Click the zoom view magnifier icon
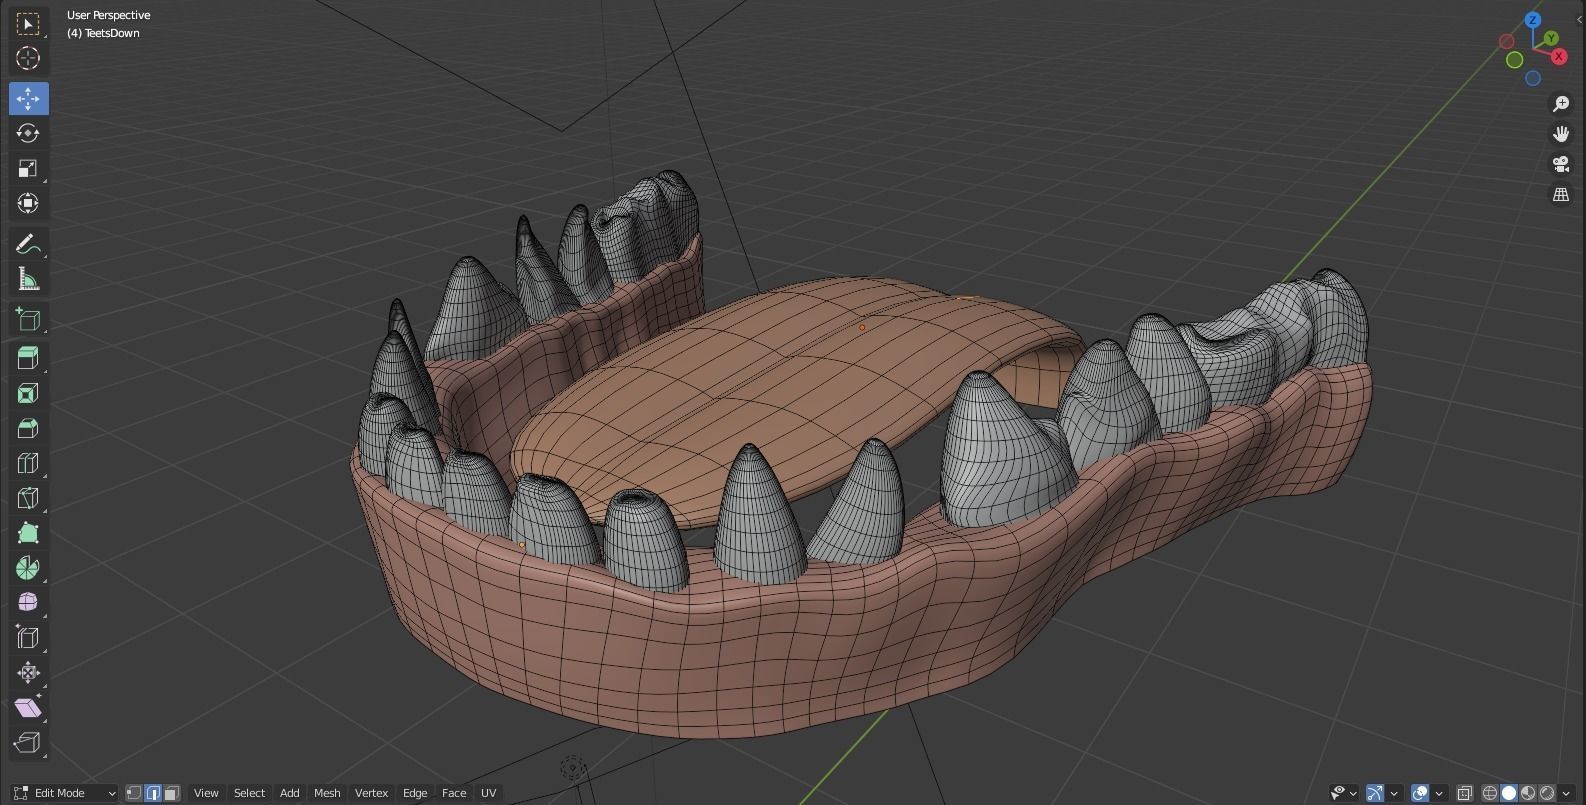Image resolution: width=1586 pixels, height=805 pixels. [1561, 104]
